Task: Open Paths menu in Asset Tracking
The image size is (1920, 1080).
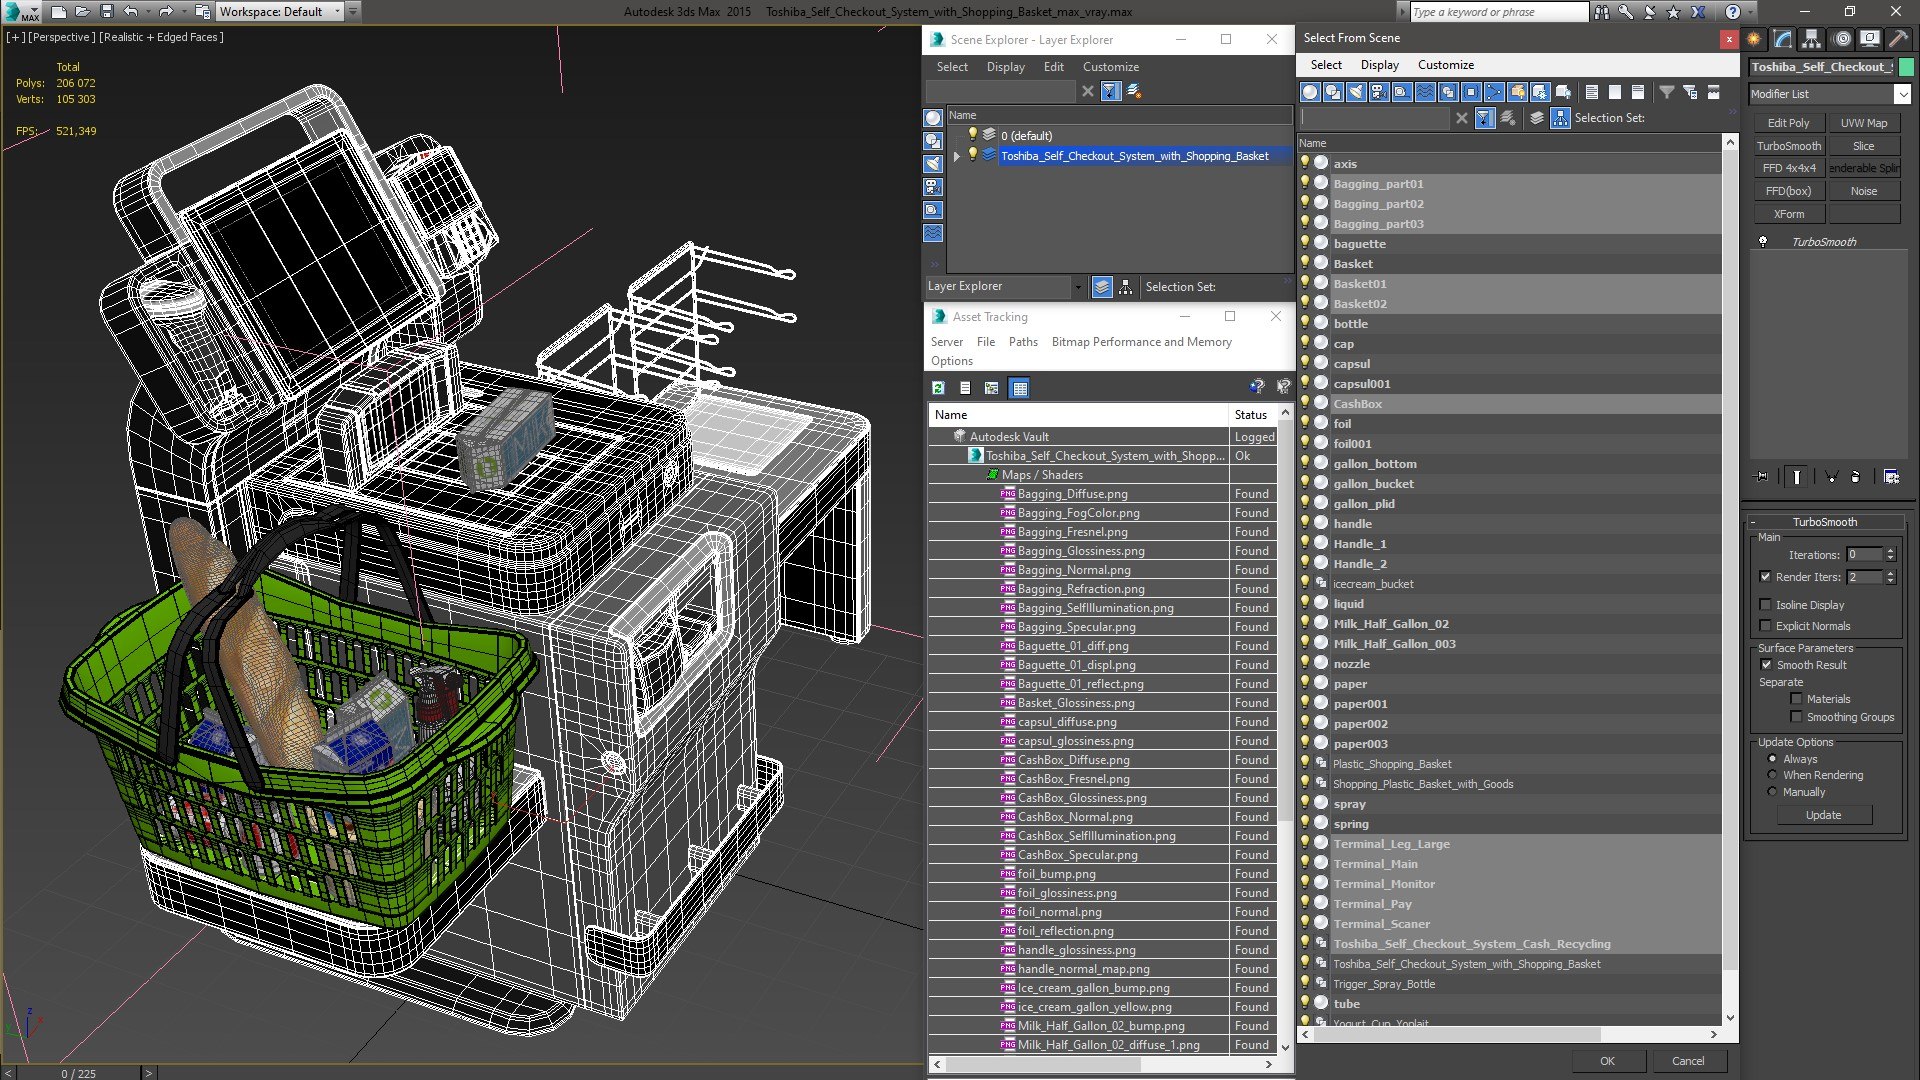Action: (1023, 342)
